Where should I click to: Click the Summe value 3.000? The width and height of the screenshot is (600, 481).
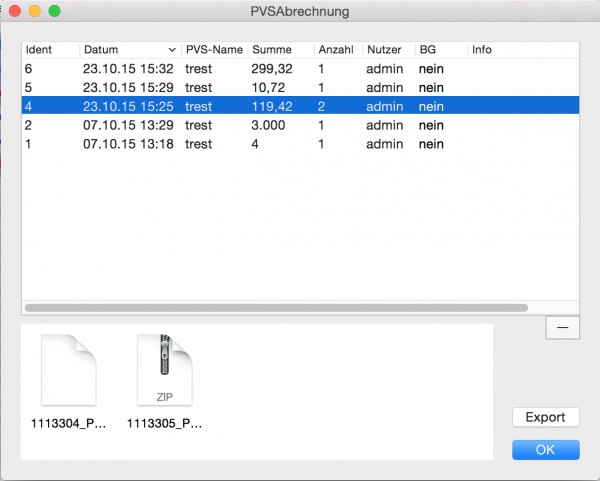[268, 125]
